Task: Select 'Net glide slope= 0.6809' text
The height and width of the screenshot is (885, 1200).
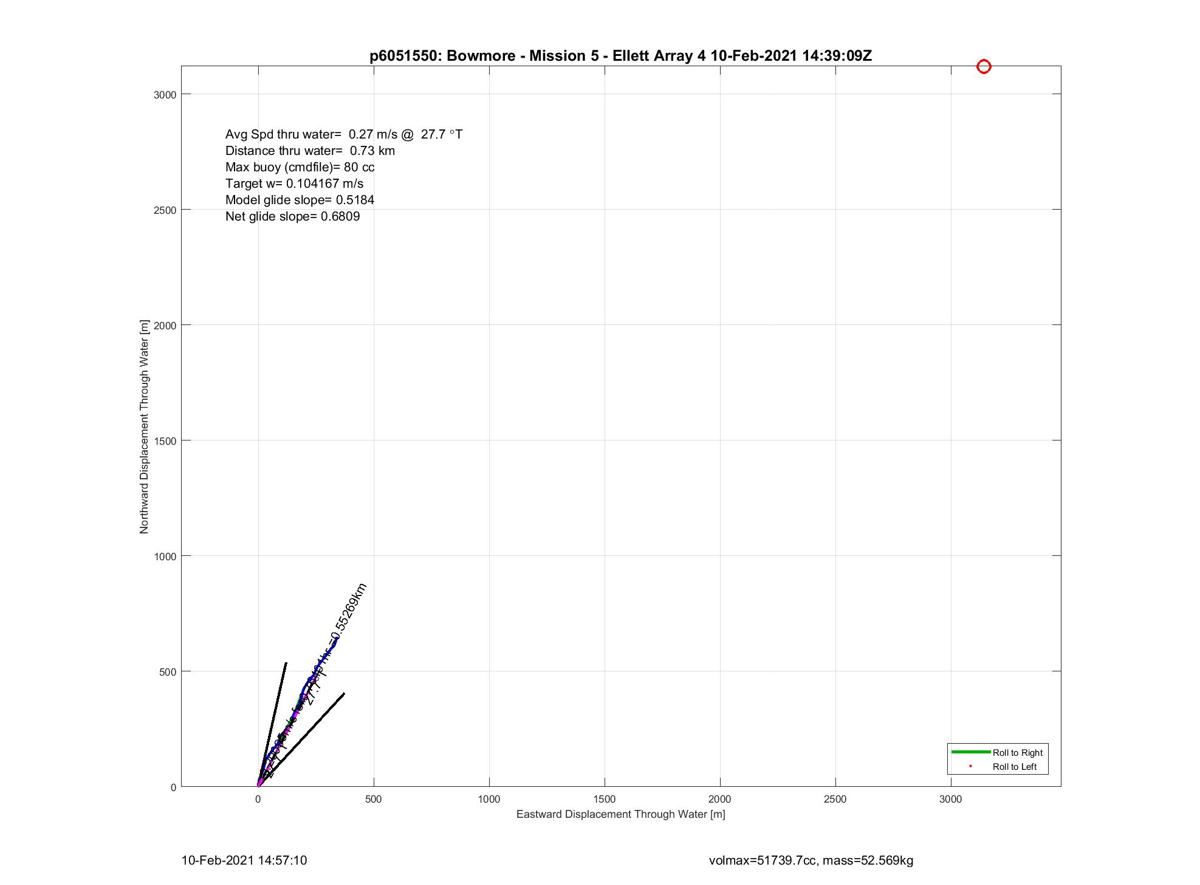Action: [x=293, y=216]
